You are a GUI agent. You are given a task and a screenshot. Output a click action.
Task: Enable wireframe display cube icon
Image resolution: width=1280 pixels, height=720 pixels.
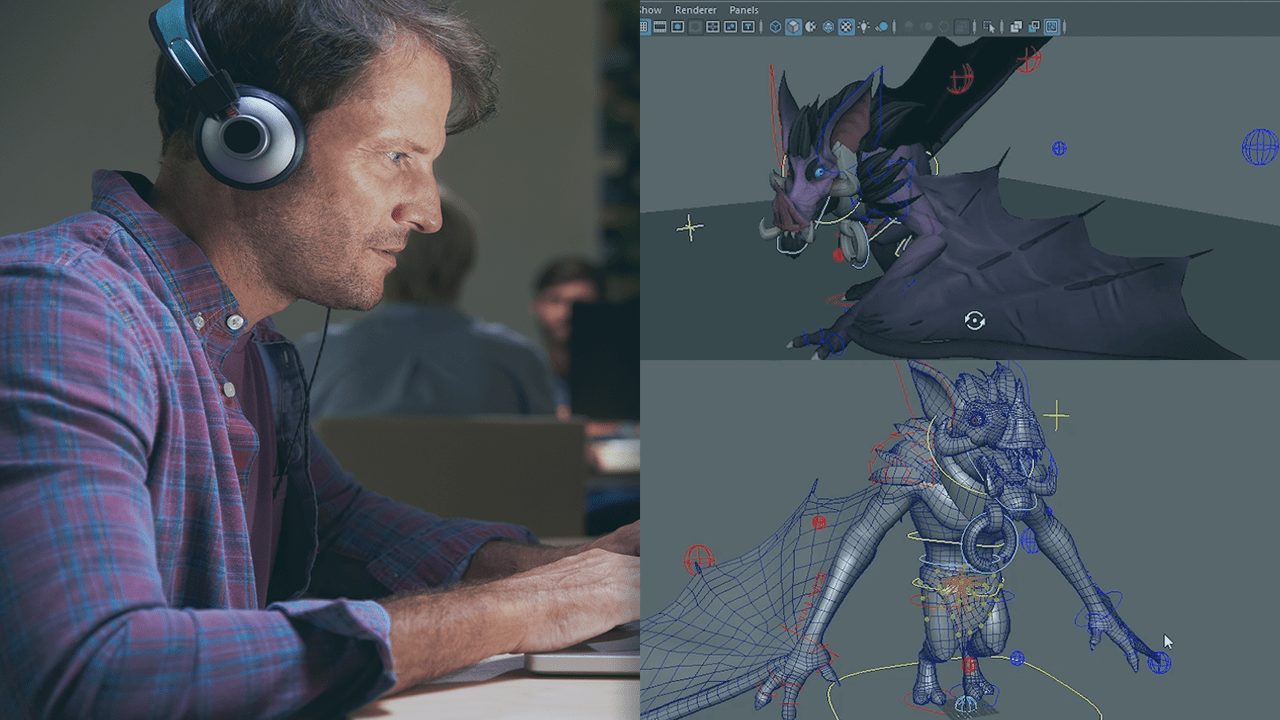(x=775, y=27)
